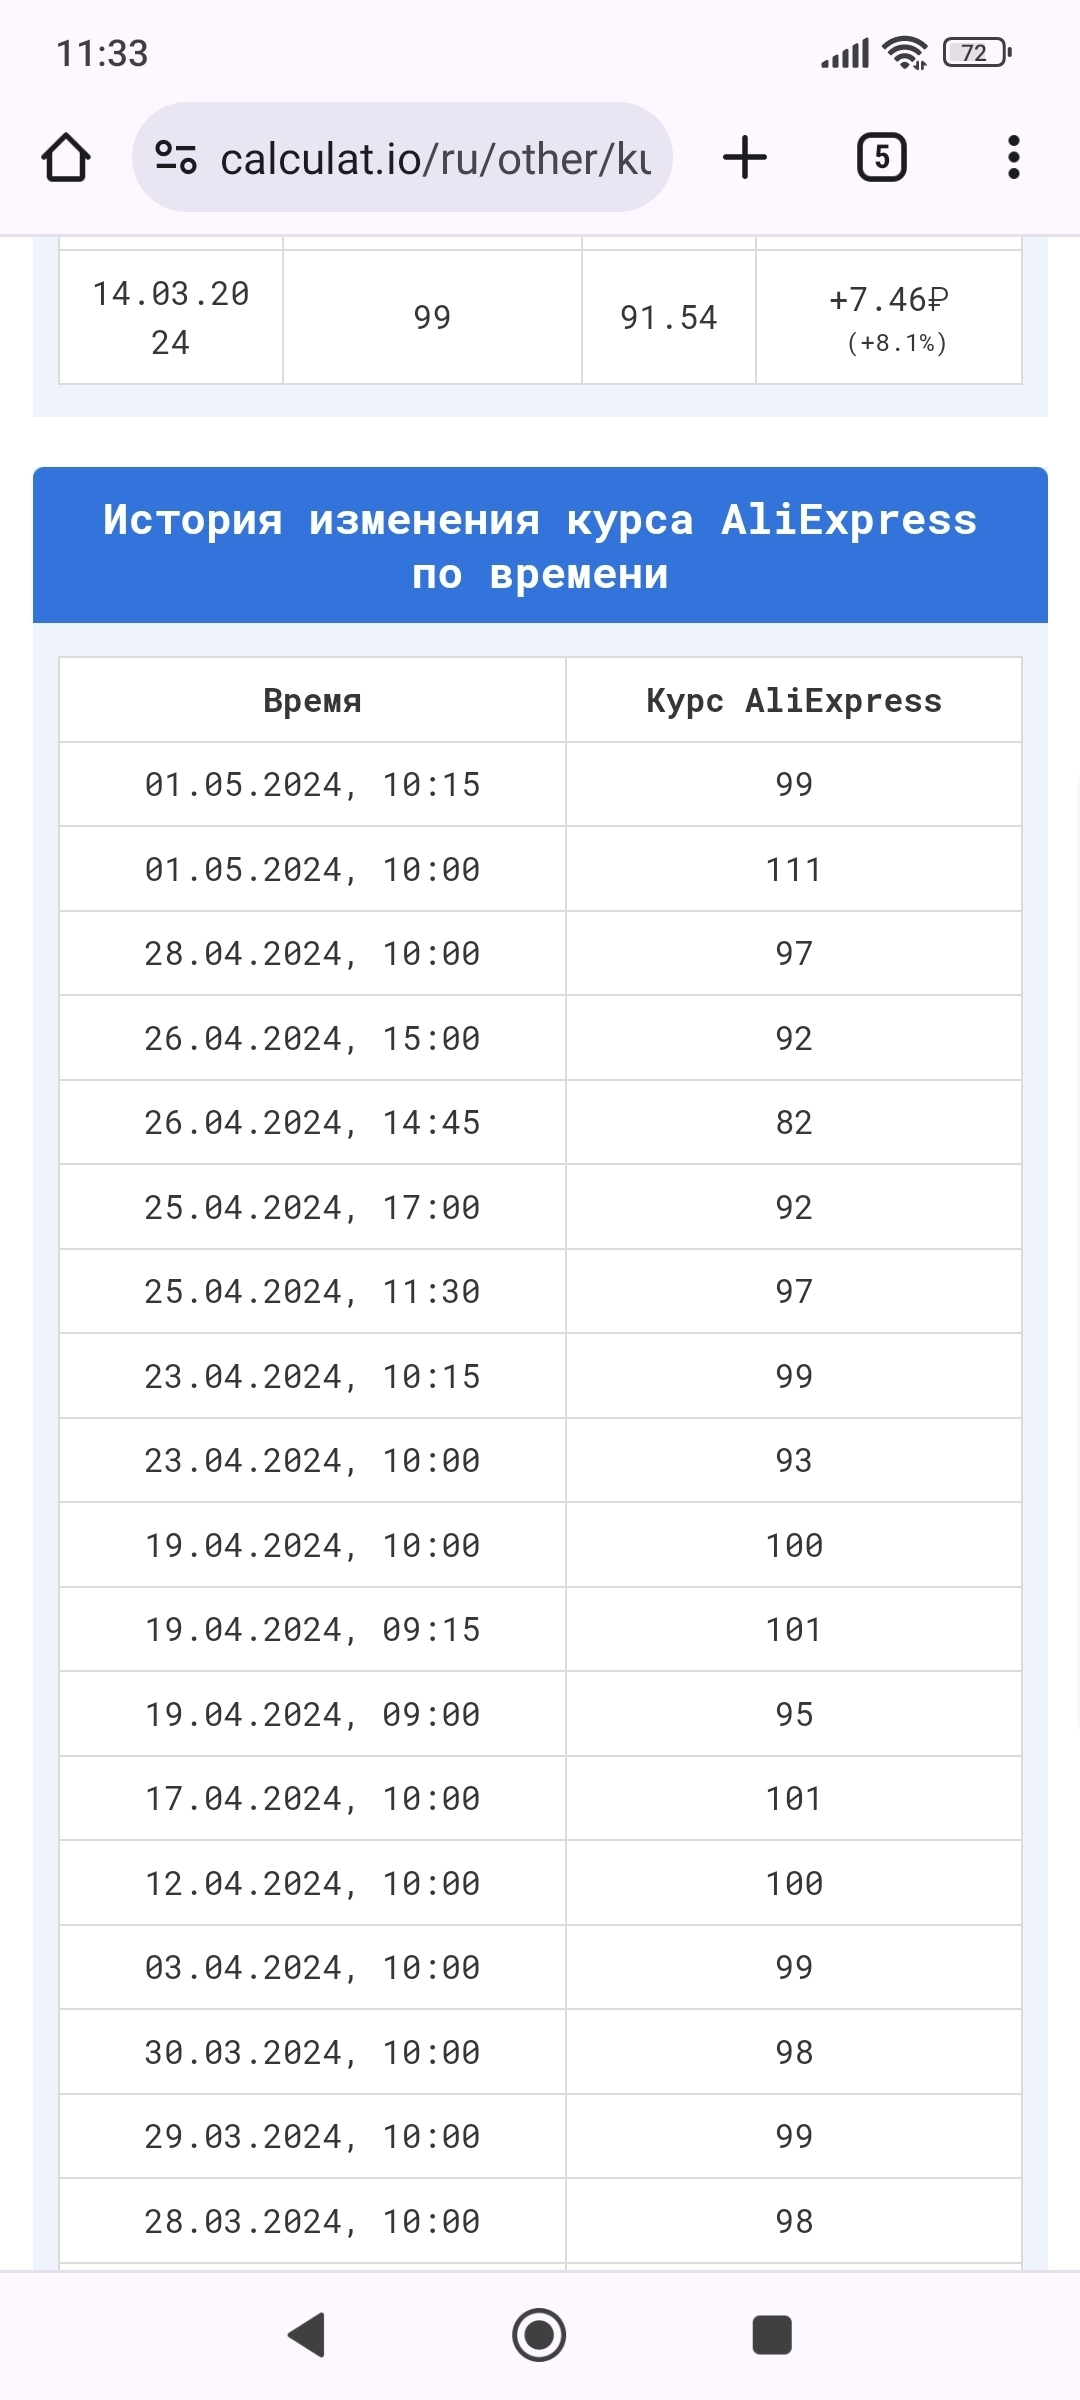Select the row dated 01.05.2024, 10:15
This screenshot has width=1080, height=2400.
pos(312,785)
